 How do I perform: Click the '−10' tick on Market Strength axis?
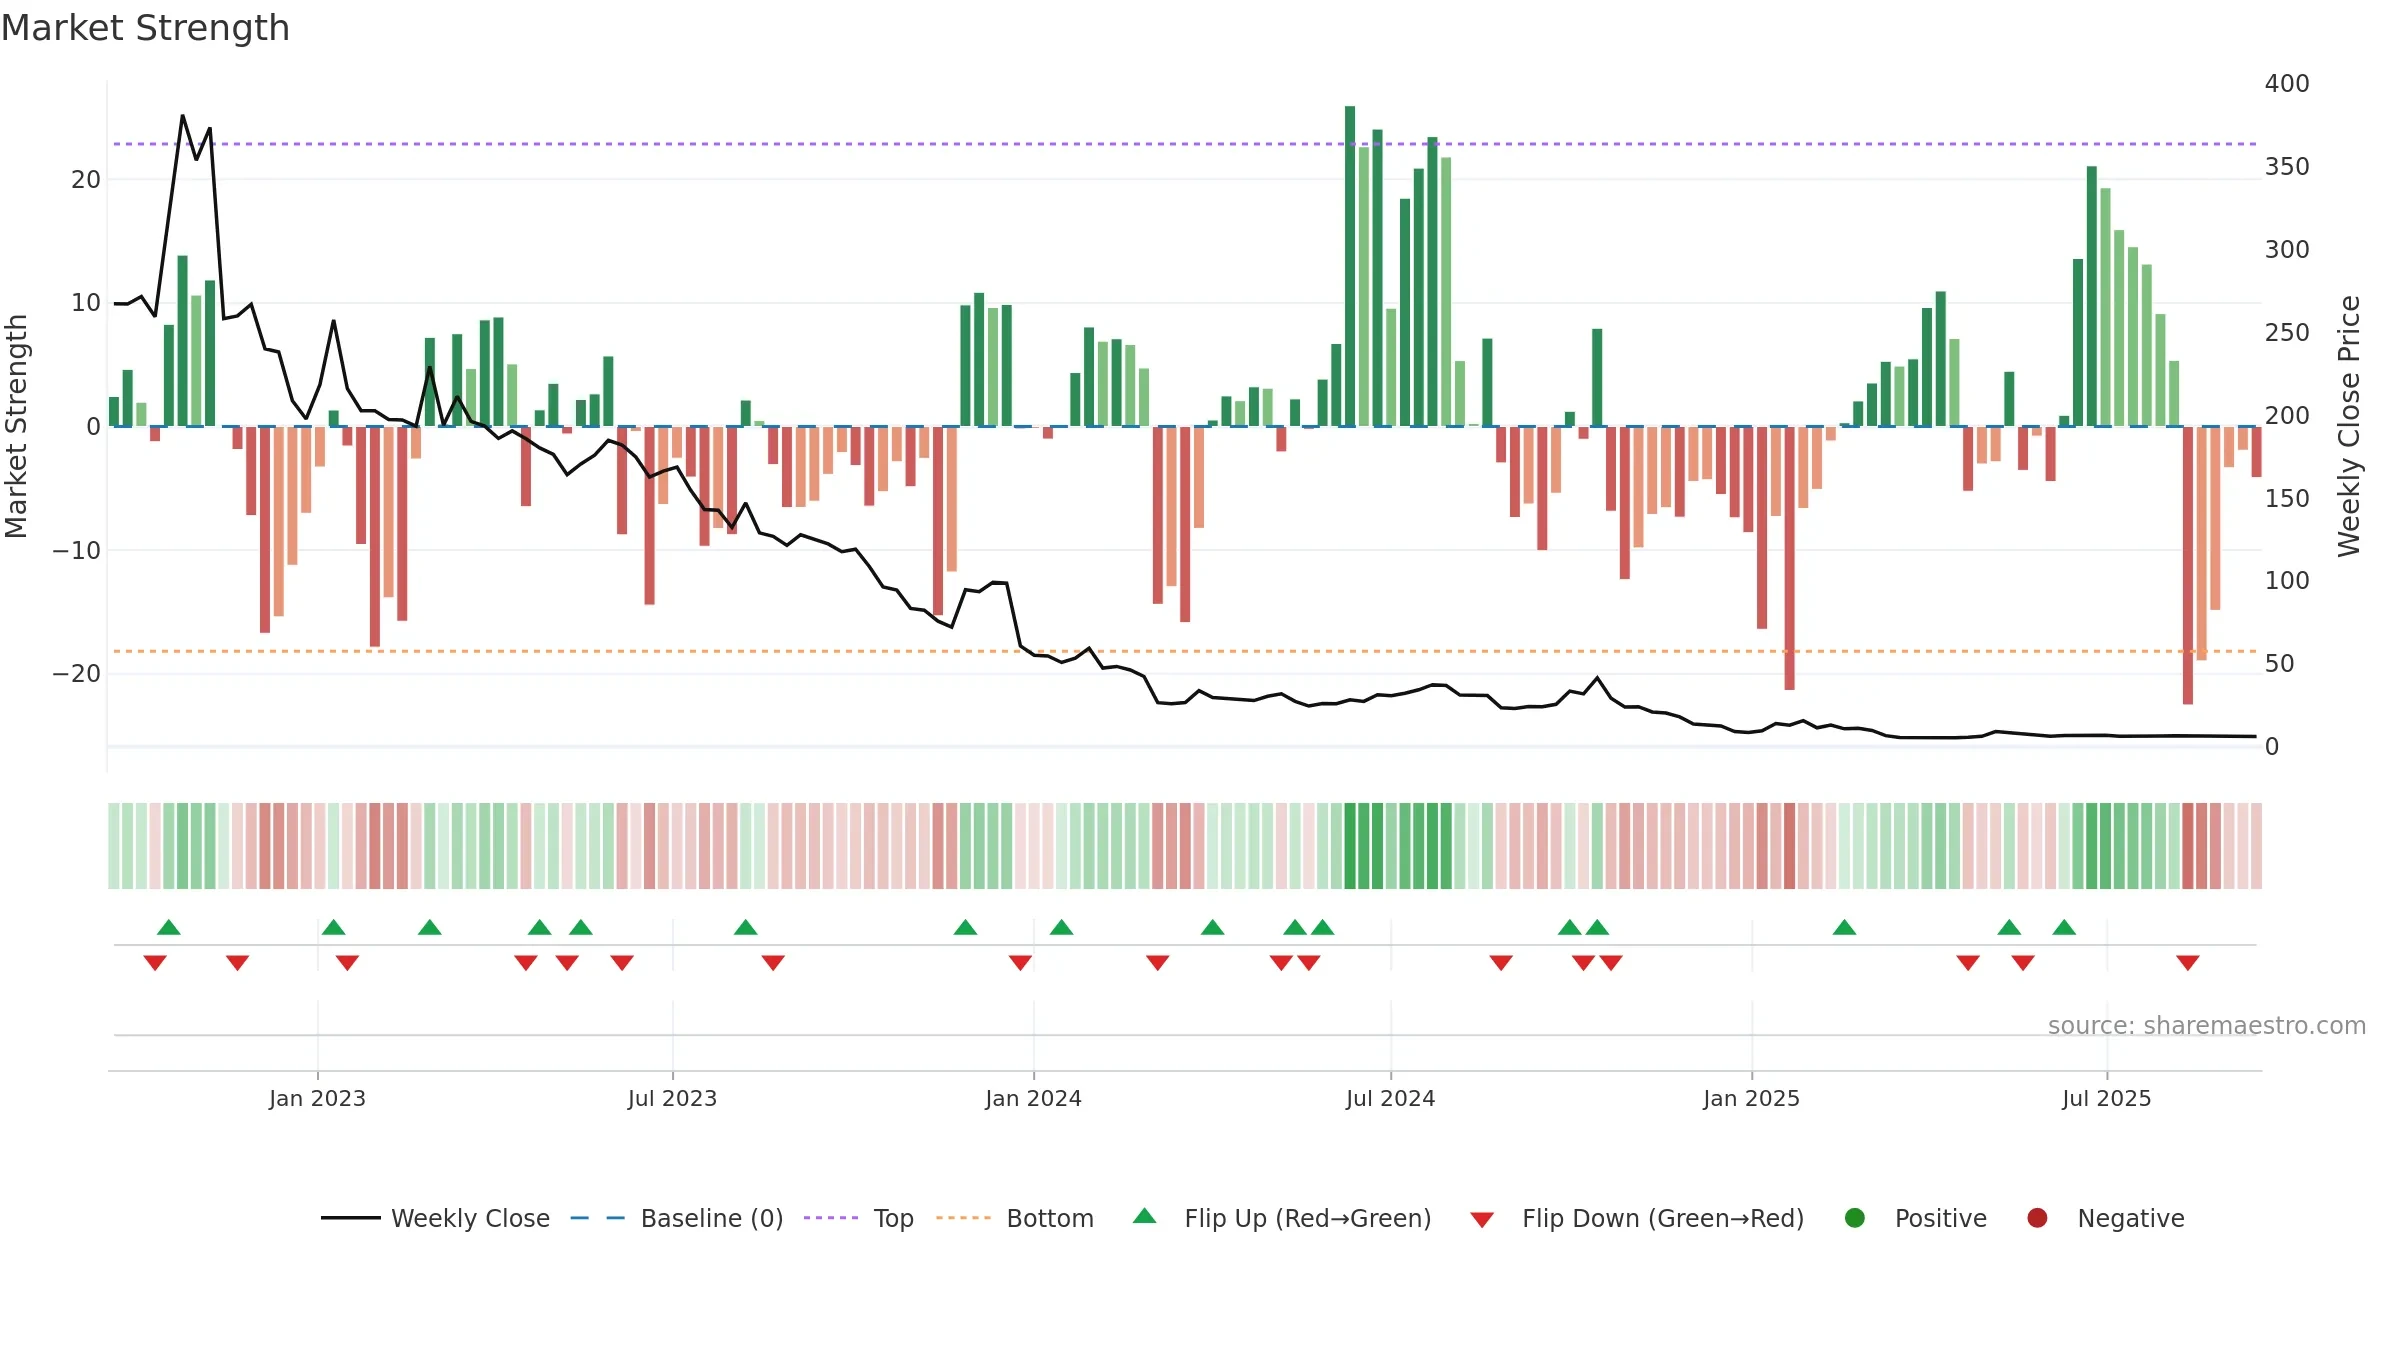(77, 551)
